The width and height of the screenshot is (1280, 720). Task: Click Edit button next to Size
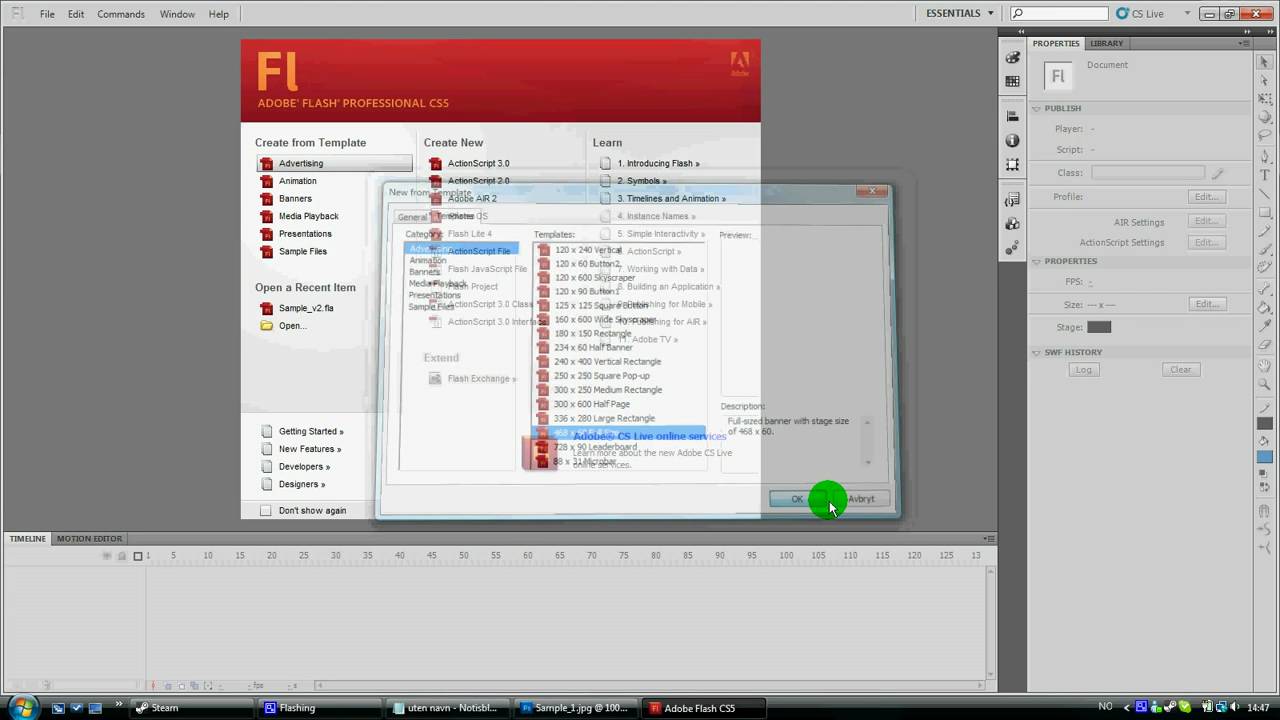point(1207,304)
